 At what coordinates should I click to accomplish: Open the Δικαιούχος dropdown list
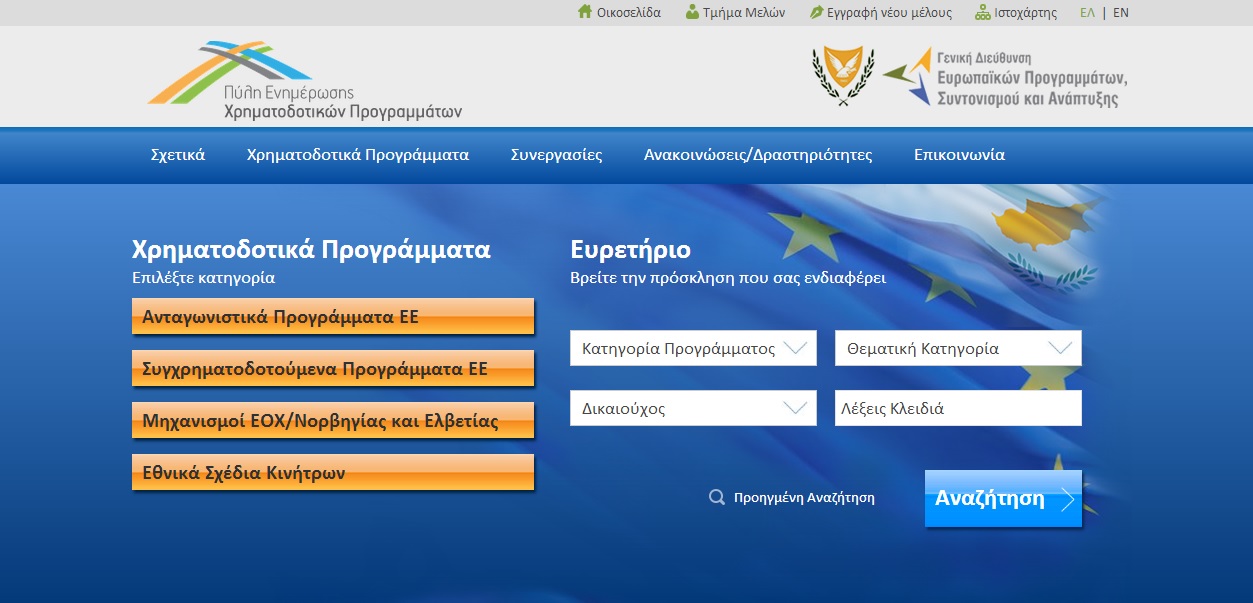(x=693, y=408)
